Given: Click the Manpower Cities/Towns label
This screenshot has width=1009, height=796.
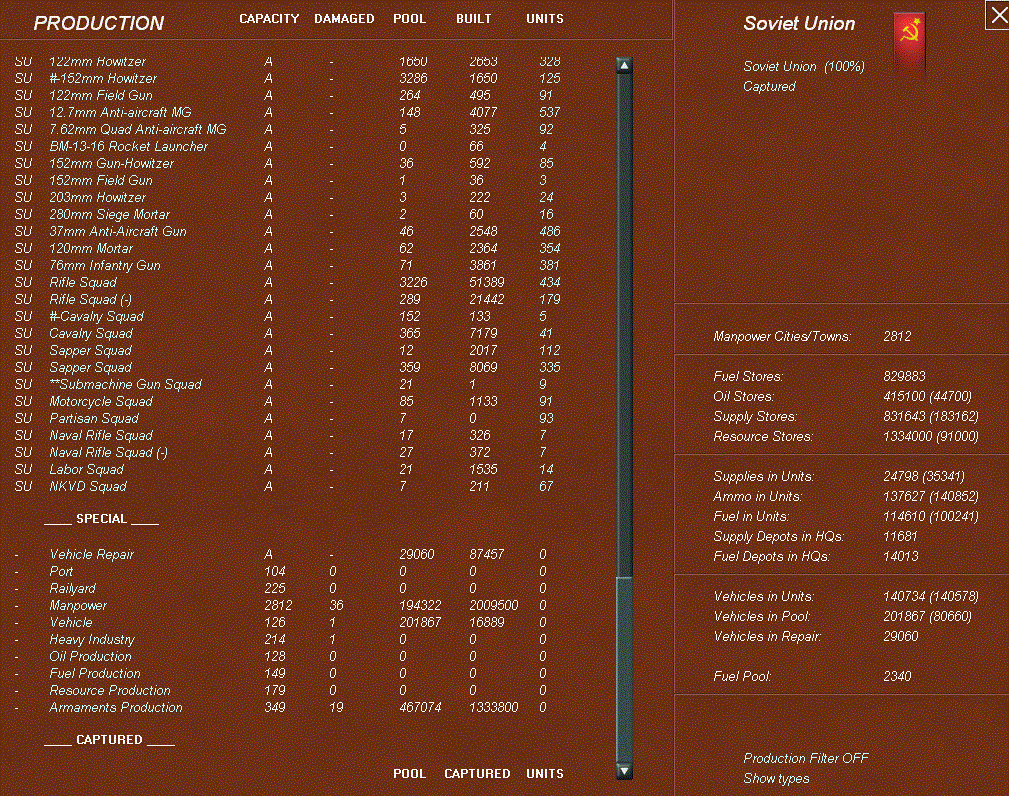Looking at the screenshot, I should coord(782,336).
